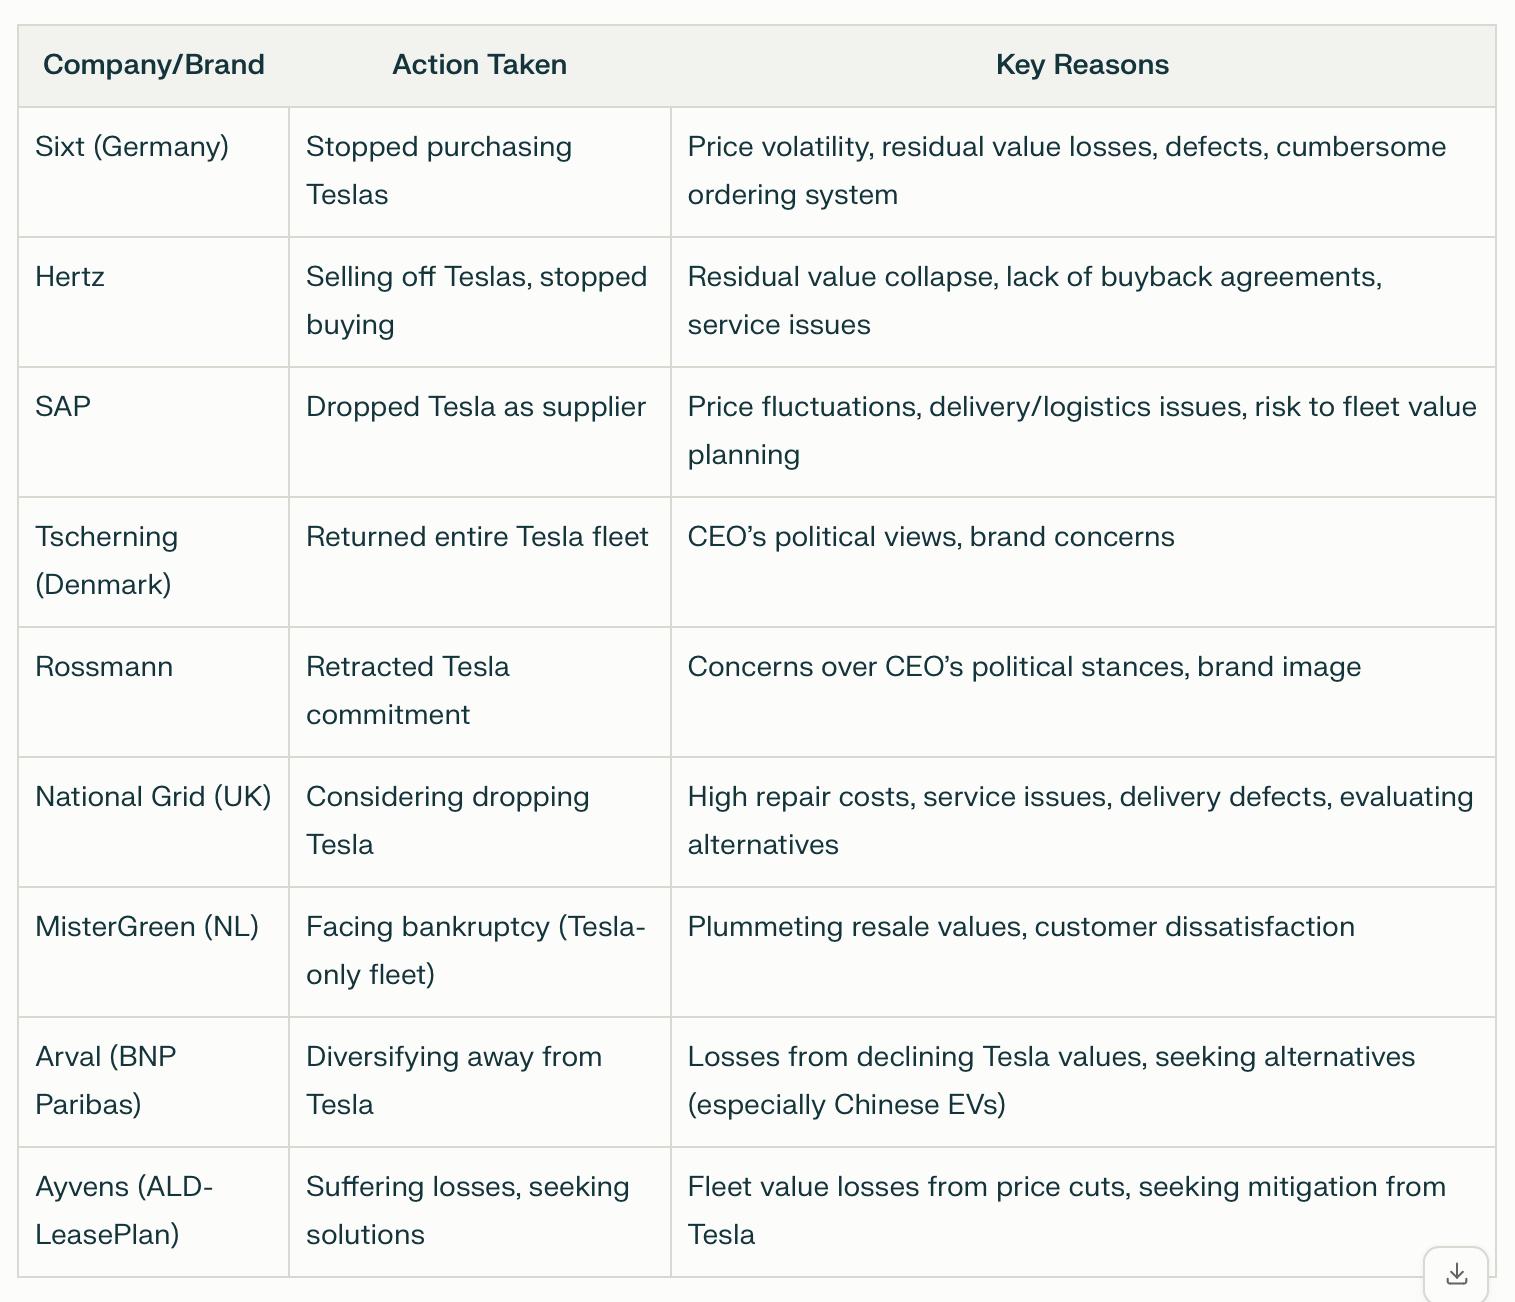Select 'Plummeting resale values' reasons cell
The height and width of the screenshot is (1302, 1515).
[x=1021, y=927]
